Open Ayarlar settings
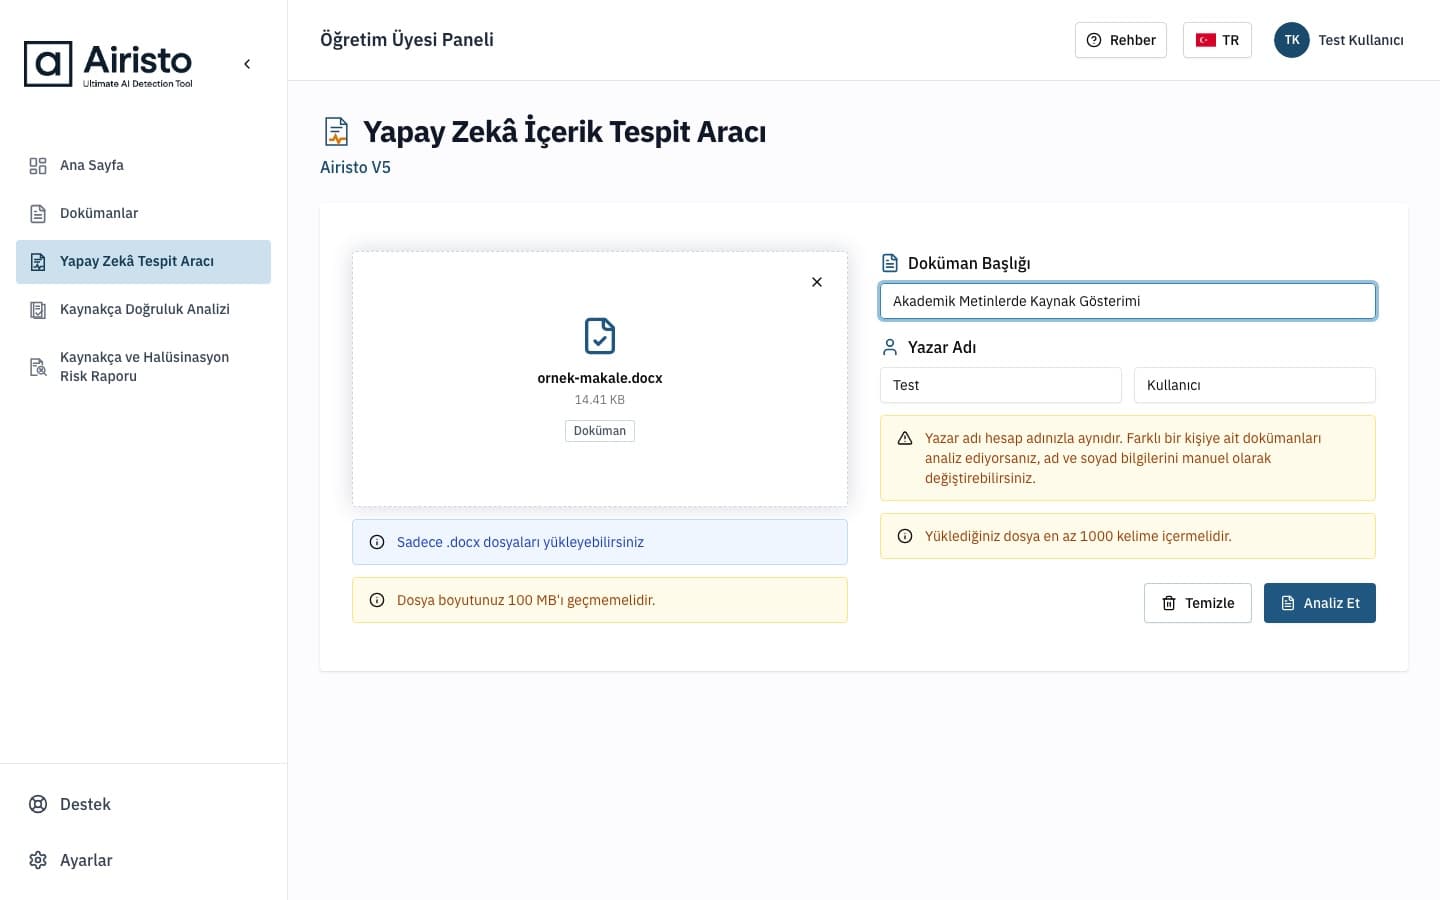Screen dimensions: 1440x900 [143, 860]
